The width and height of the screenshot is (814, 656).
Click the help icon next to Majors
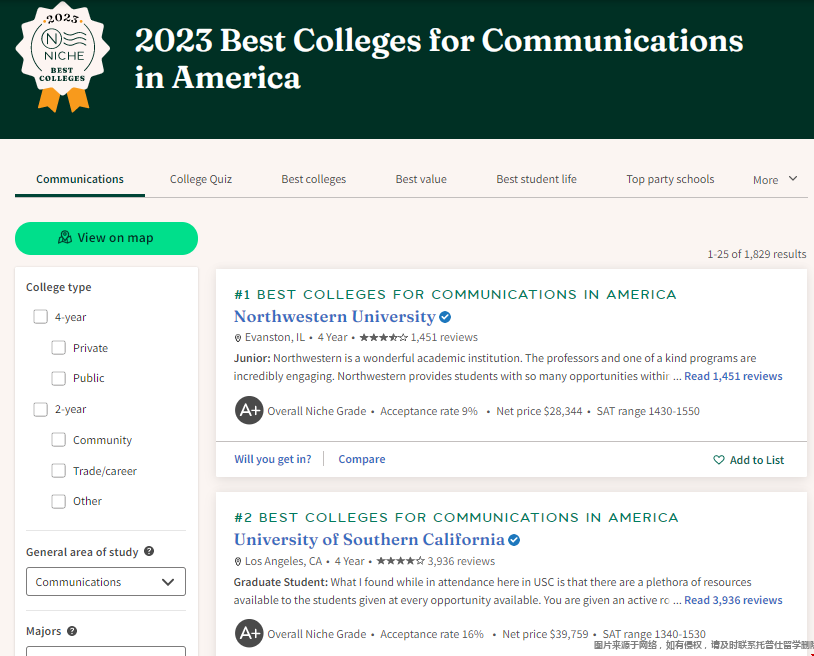(x=72, y=631)
